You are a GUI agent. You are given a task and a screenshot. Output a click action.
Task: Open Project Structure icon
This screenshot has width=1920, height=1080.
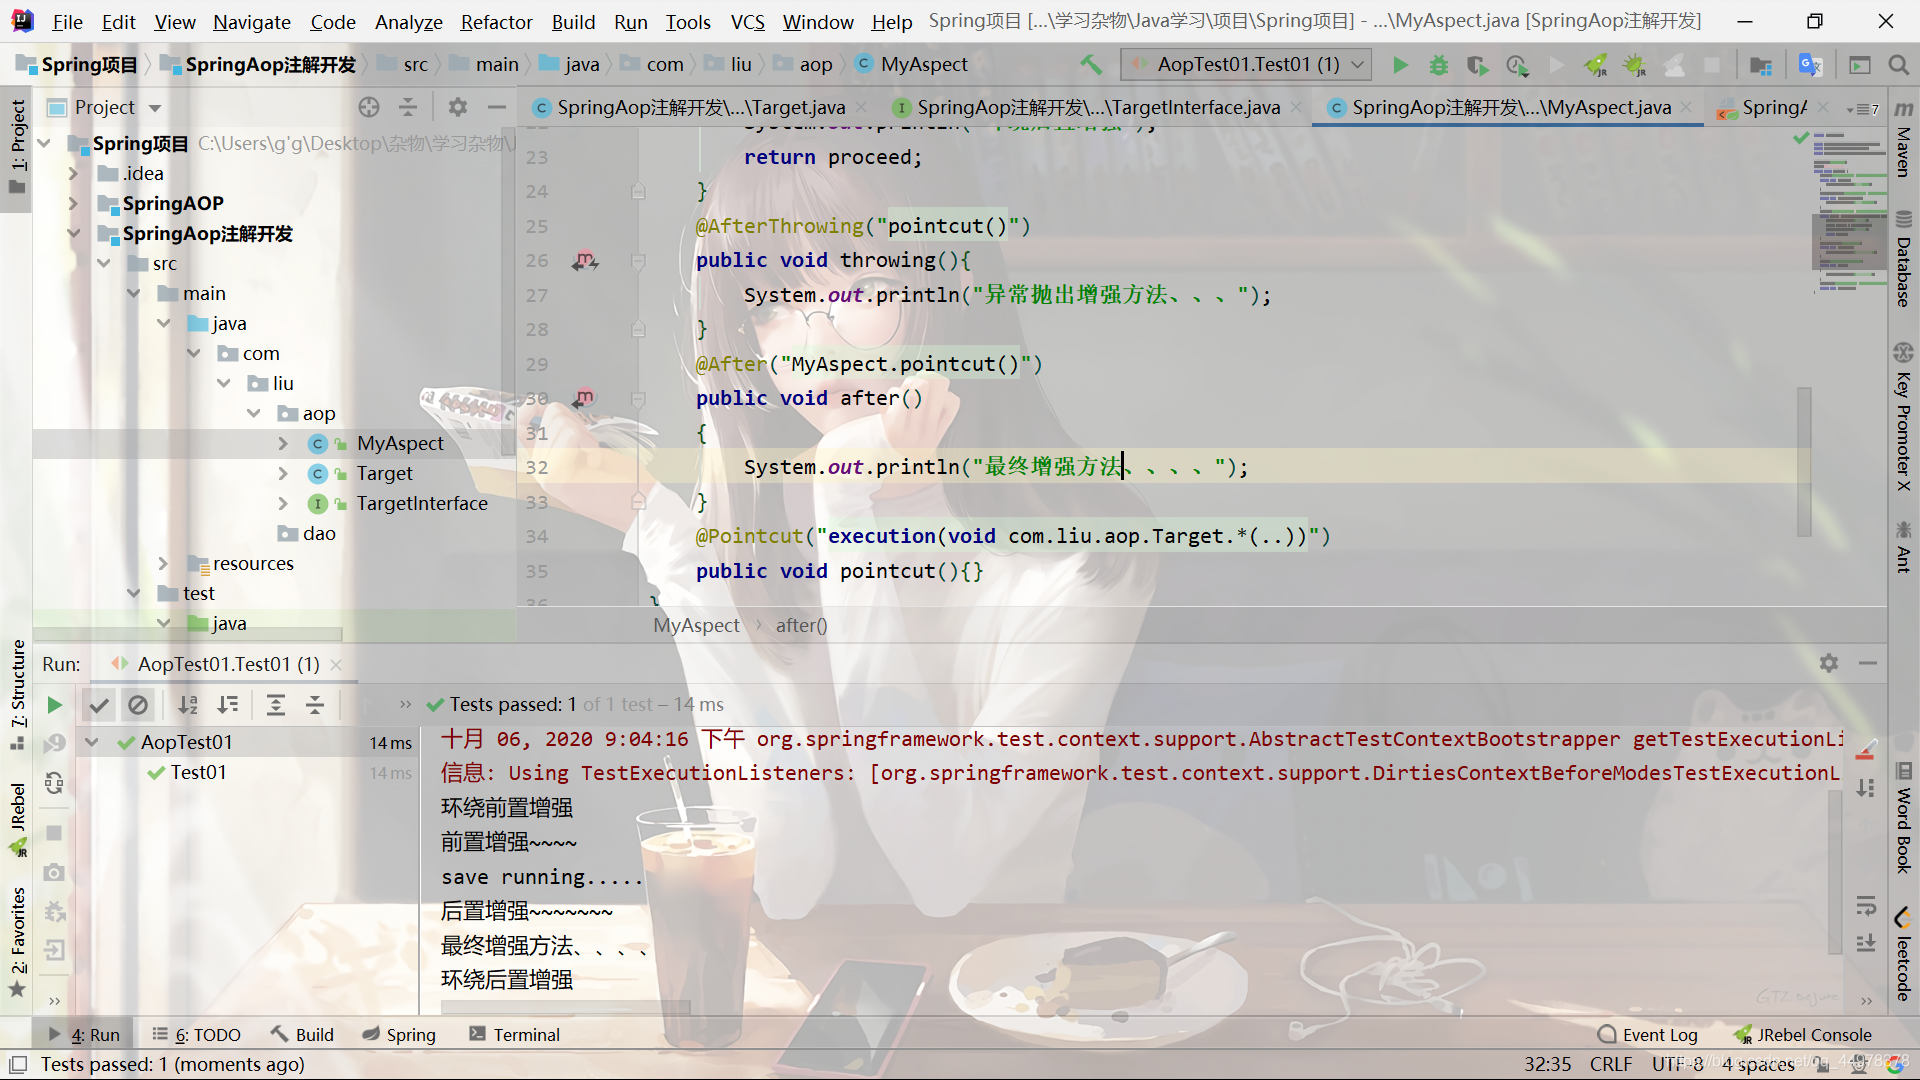click(x=1761, y=65)
